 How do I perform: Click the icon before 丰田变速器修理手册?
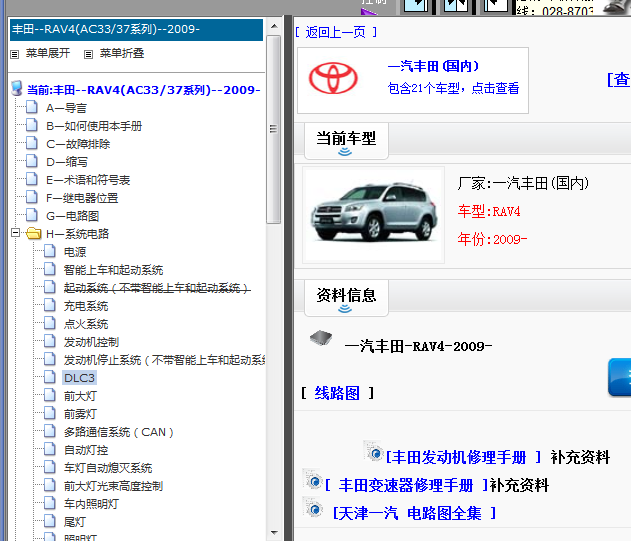coord(312,479)
